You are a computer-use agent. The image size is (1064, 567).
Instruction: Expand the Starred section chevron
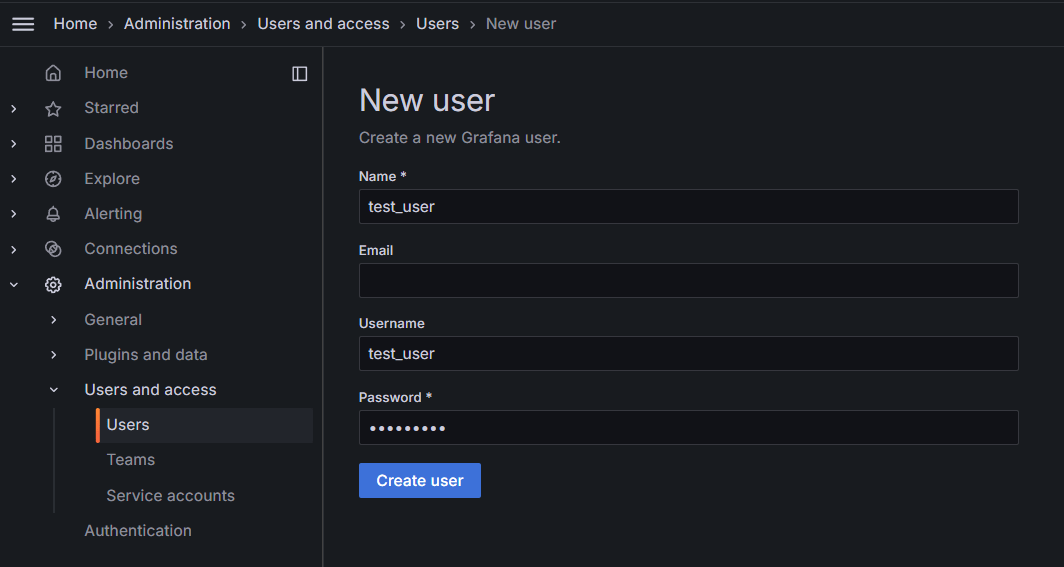click(14, 108)
